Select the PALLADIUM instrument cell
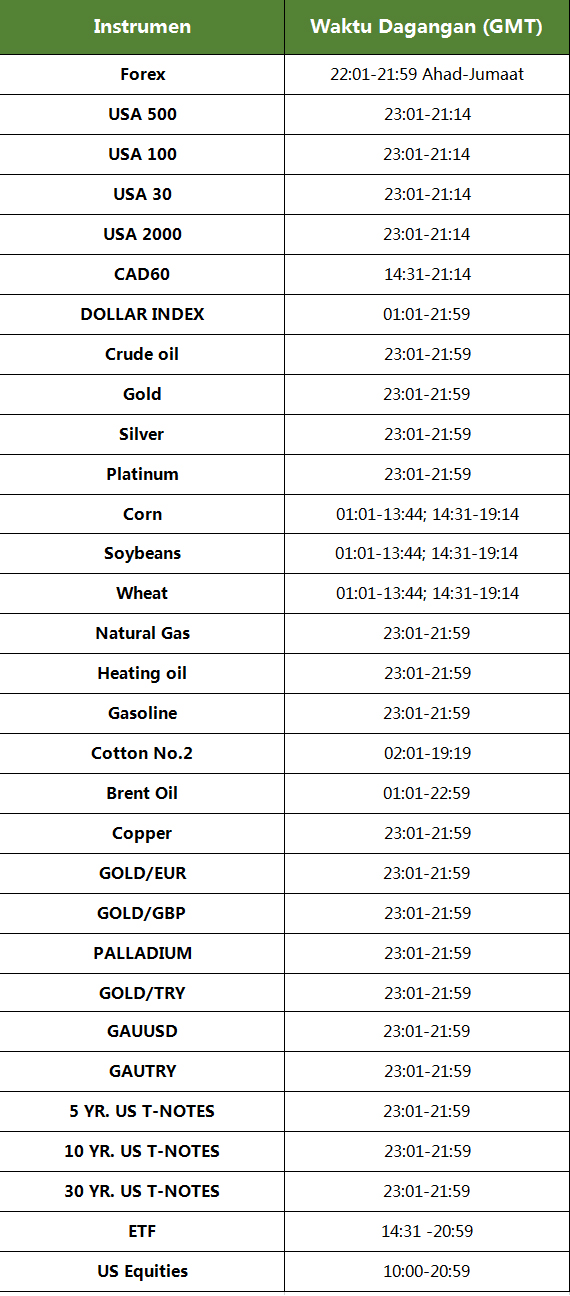Image resolution: width=570 pixels, height=1296 pixels. coord(142,953)
